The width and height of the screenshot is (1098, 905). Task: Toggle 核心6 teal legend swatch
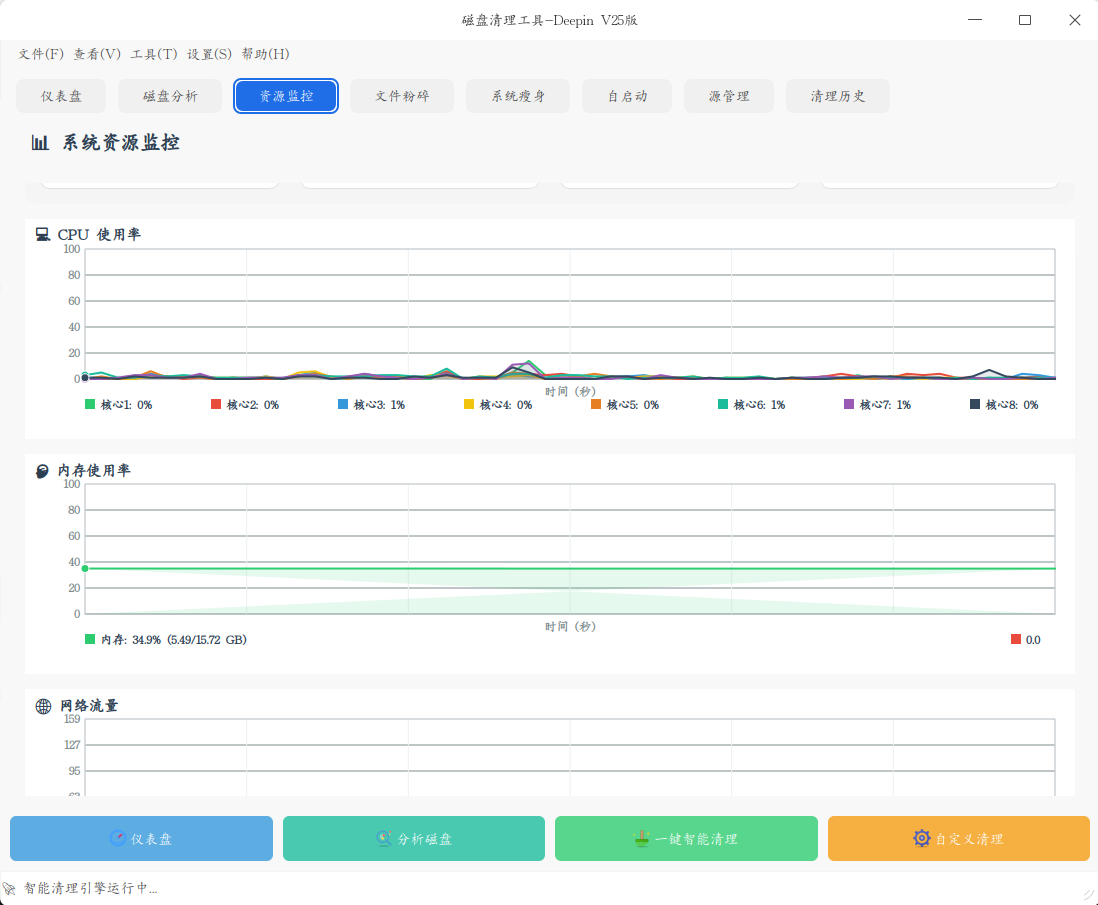pyautogui.click(x=723, y=404)
